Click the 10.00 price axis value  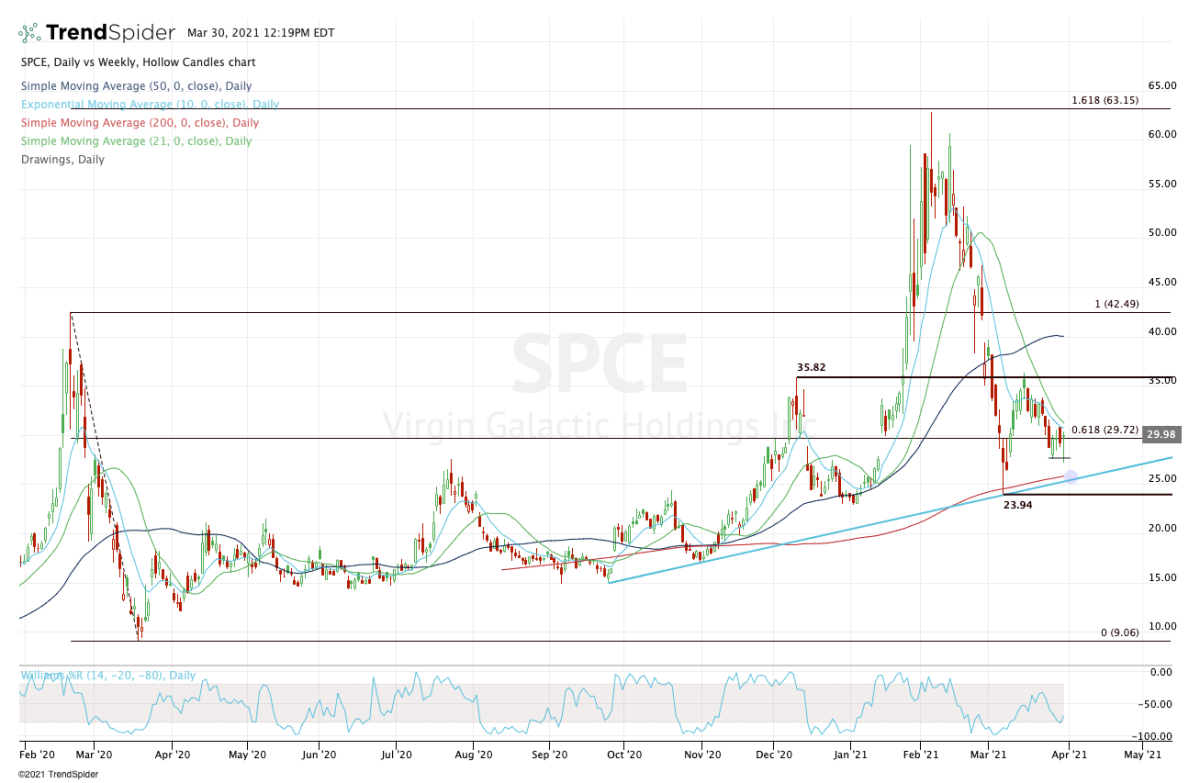(1161, 627)
